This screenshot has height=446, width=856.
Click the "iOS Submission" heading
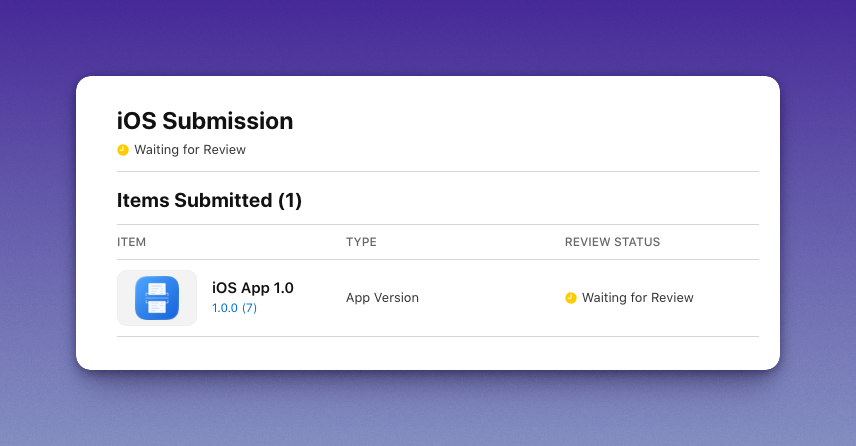click(205, 121)
